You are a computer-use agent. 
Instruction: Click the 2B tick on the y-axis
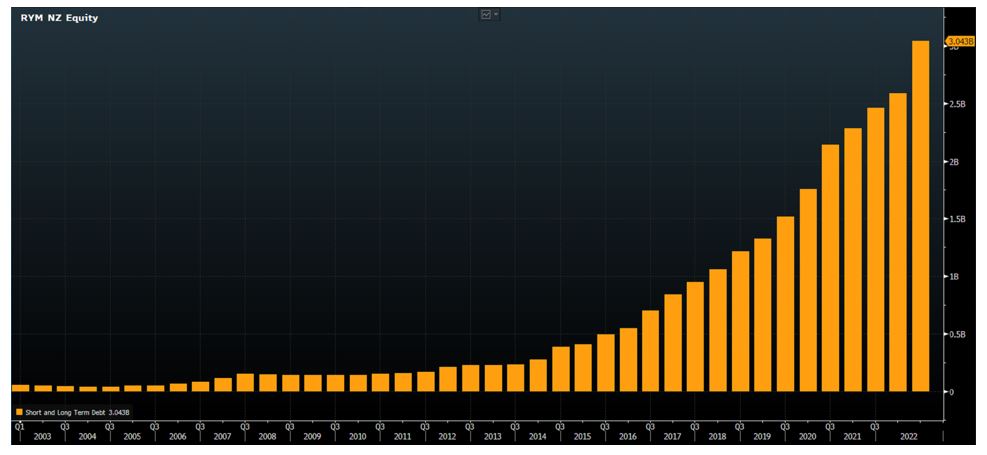[953, 162]
